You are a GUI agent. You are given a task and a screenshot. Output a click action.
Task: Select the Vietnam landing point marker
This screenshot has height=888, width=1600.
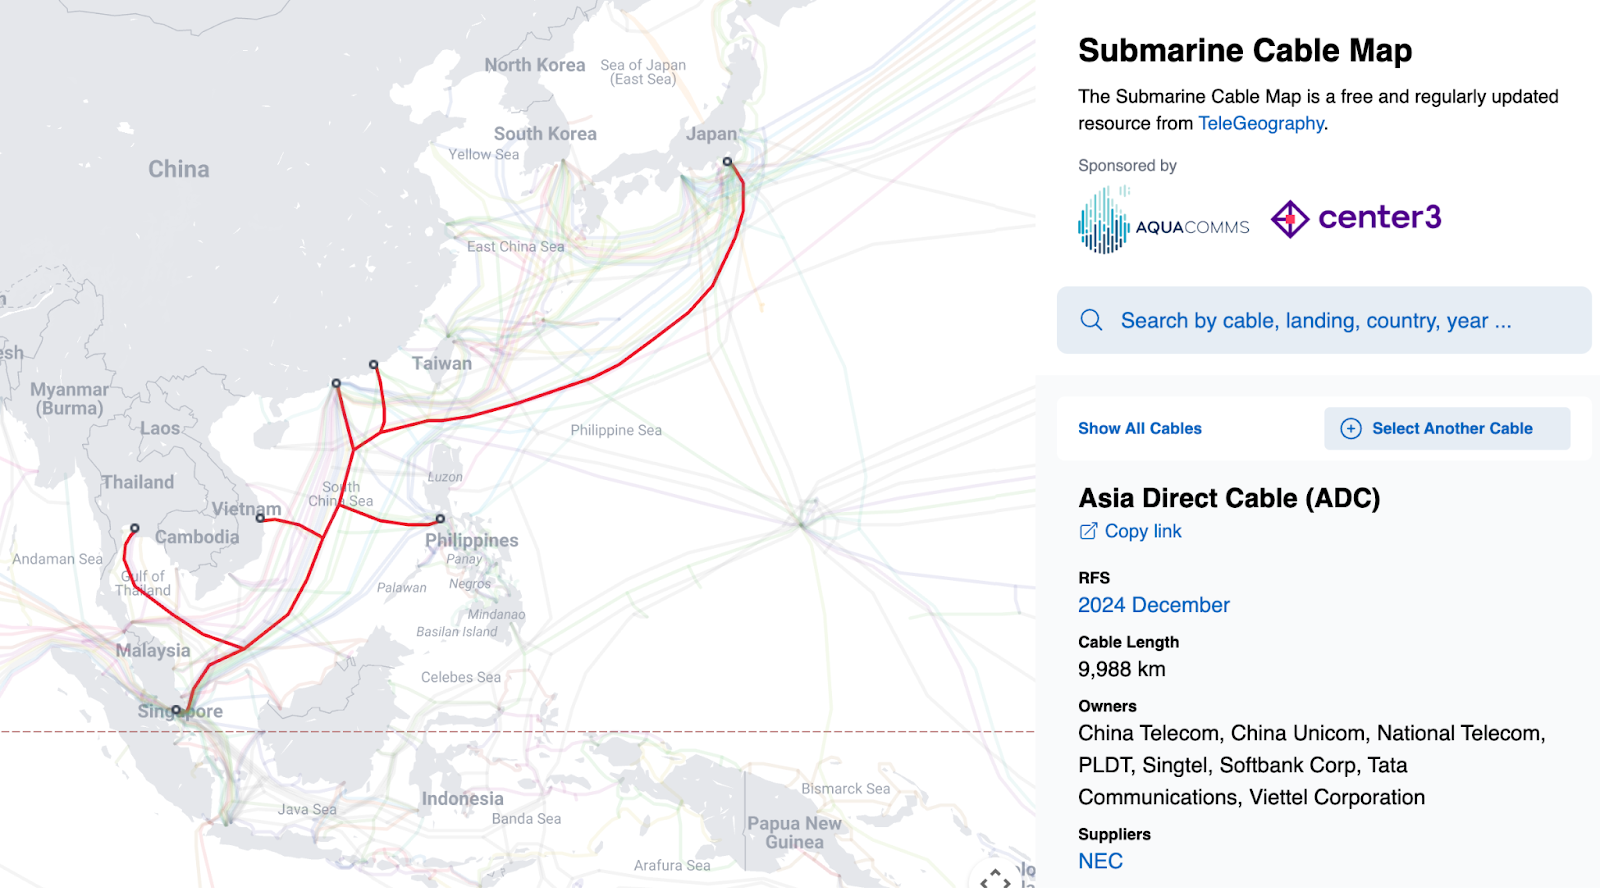260,518
